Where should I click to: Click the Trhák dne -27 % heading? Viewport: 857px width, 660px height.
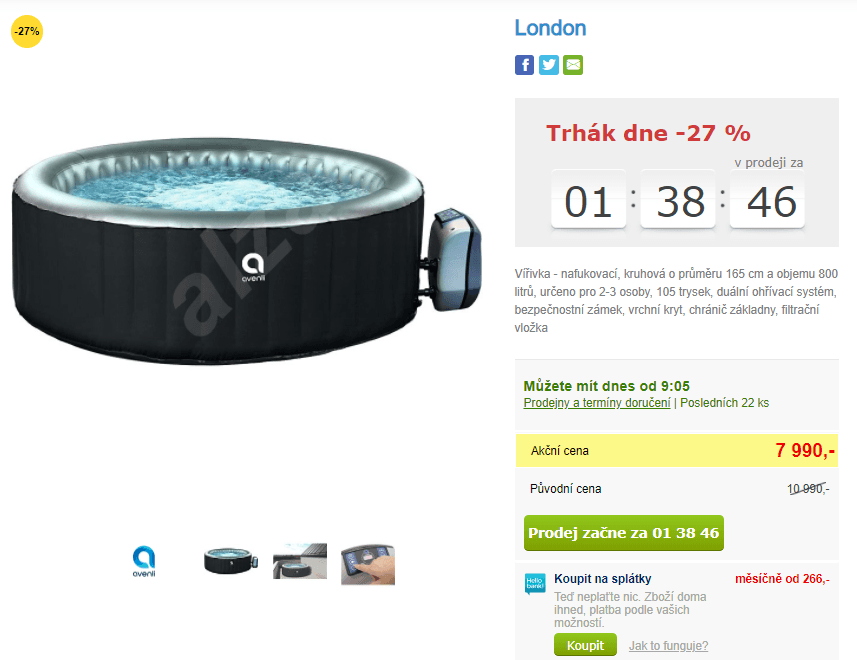(x=648, y=133)
